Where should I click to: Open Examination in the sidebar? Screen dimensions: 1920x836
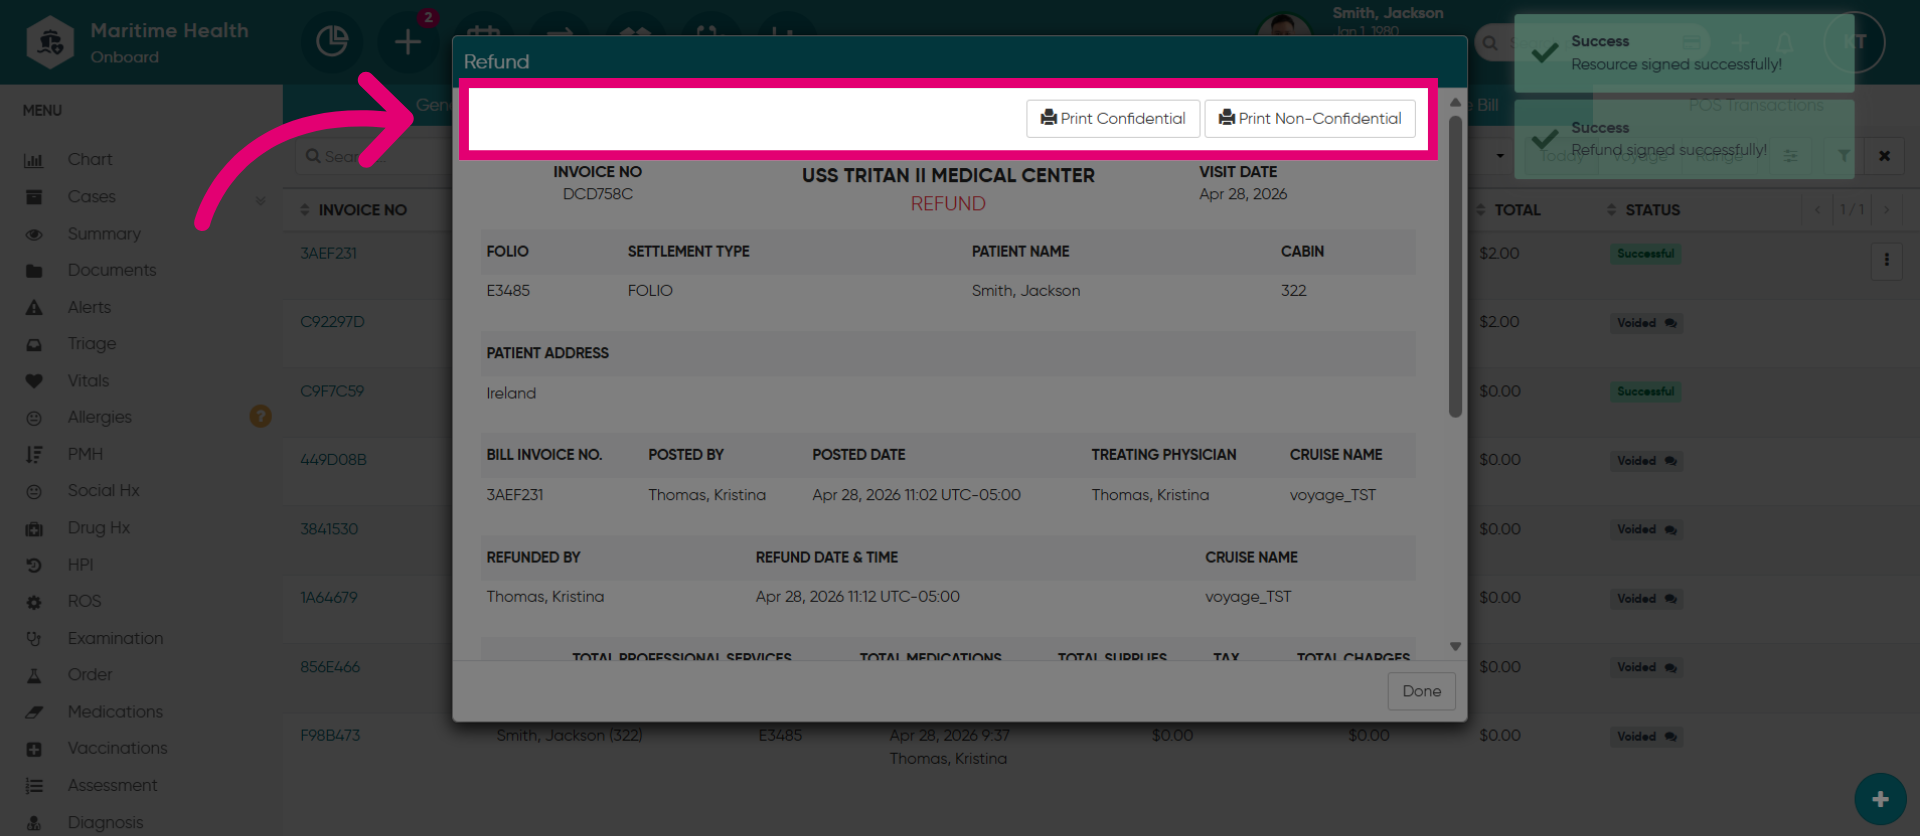click(116, 638)
